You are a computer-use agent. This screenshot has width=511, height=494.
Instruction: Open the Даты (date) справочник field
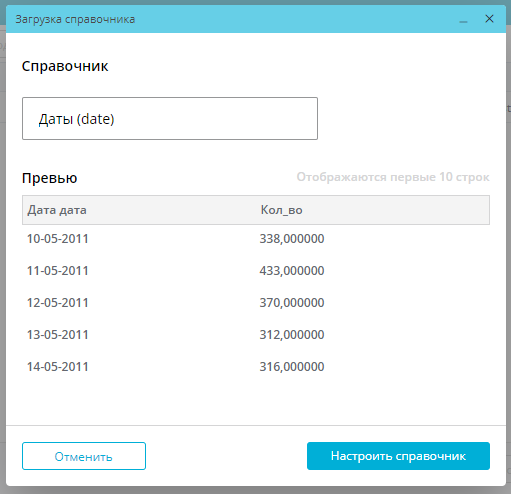(170, 118)
